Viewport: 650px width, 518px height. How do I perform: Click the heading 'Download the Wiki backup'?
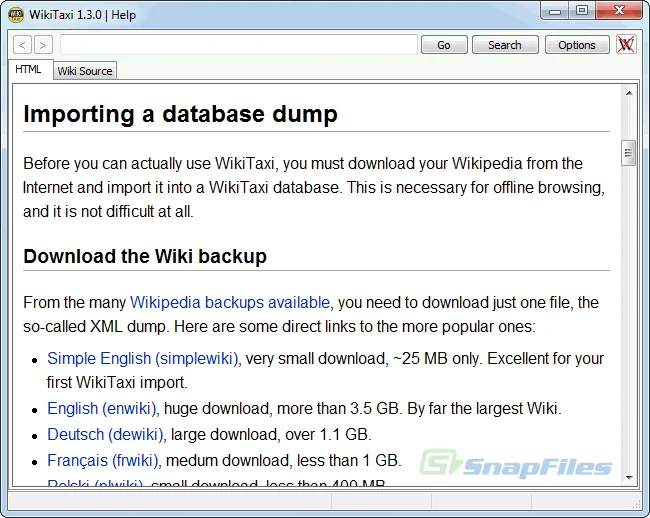click(x=145, y=256)
